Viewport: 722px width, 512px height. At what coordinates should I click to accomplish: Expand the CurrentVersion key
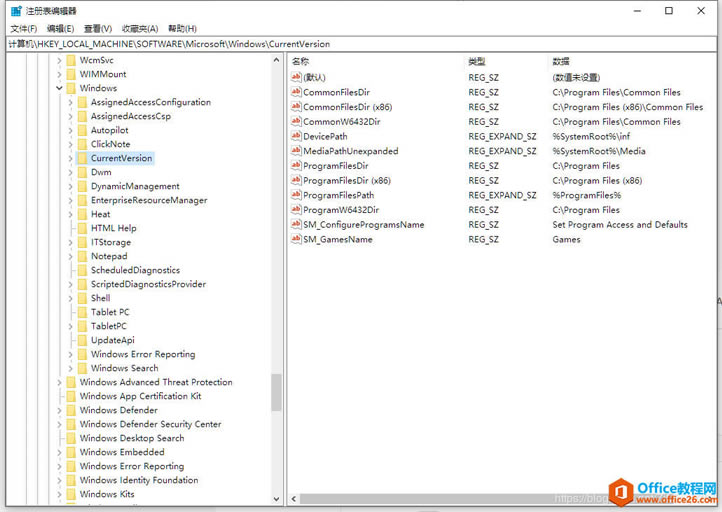pyautogui.click(x=70, y=158)
